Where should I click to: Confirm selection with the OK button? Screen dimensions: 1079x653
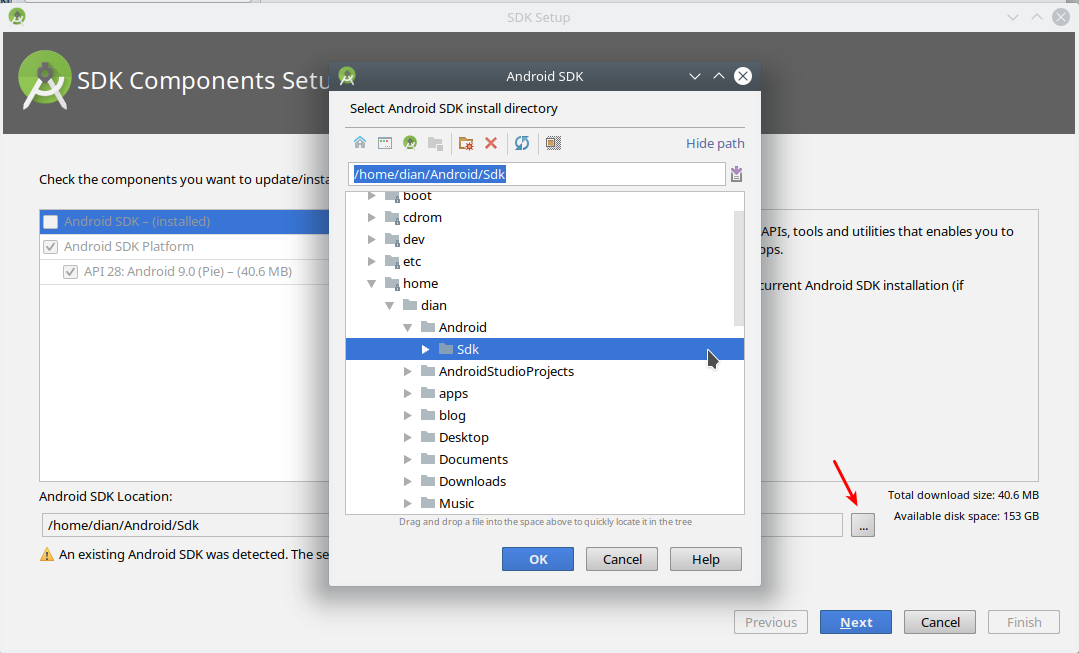coord(538,559)
